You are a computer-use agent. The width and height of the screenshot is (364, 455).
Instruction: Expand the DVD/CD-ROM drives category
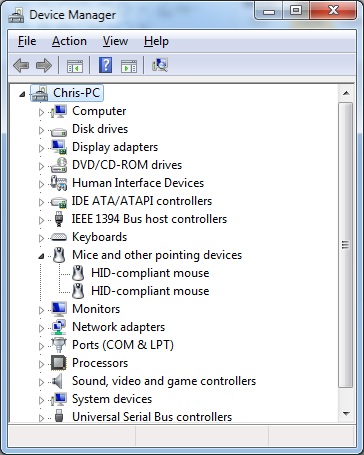click(x=41, y=166)
